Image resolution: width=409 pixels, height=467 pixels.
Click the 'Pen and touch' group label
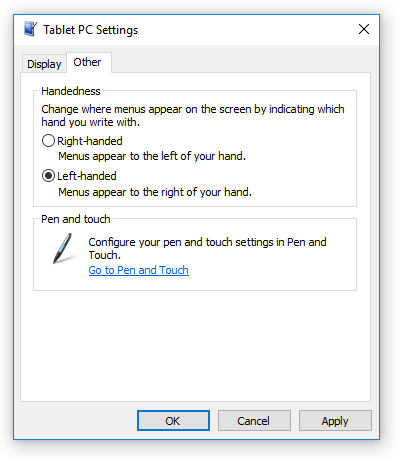point(76,219)
